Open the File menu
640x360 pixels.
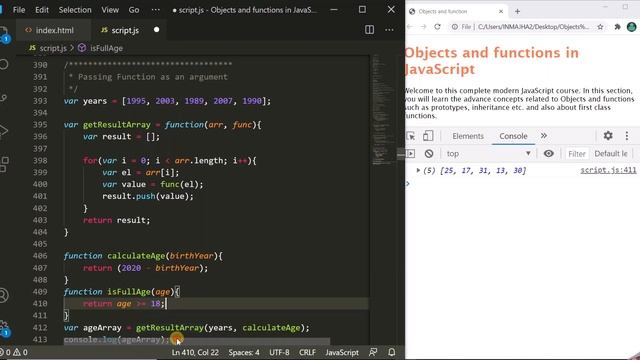(19, 10)
